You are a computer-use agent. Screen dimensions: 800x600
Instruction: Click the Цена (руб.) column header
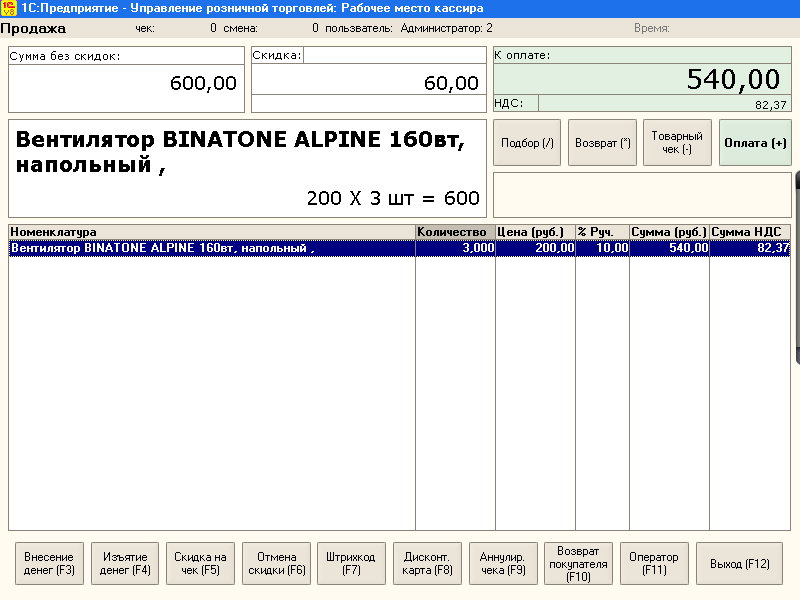535,232
